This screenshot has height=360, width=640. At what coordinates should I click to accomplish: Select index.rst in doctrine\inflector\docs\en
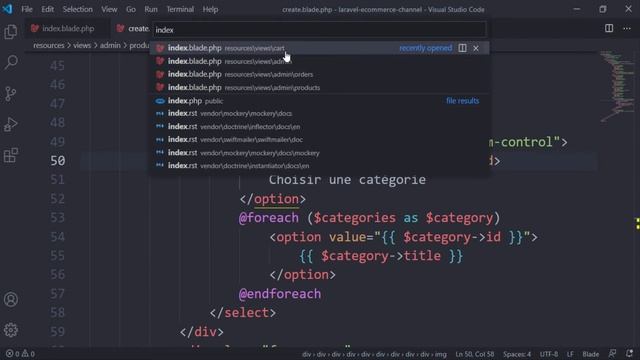pyautogui.click(x=320, y=127)
